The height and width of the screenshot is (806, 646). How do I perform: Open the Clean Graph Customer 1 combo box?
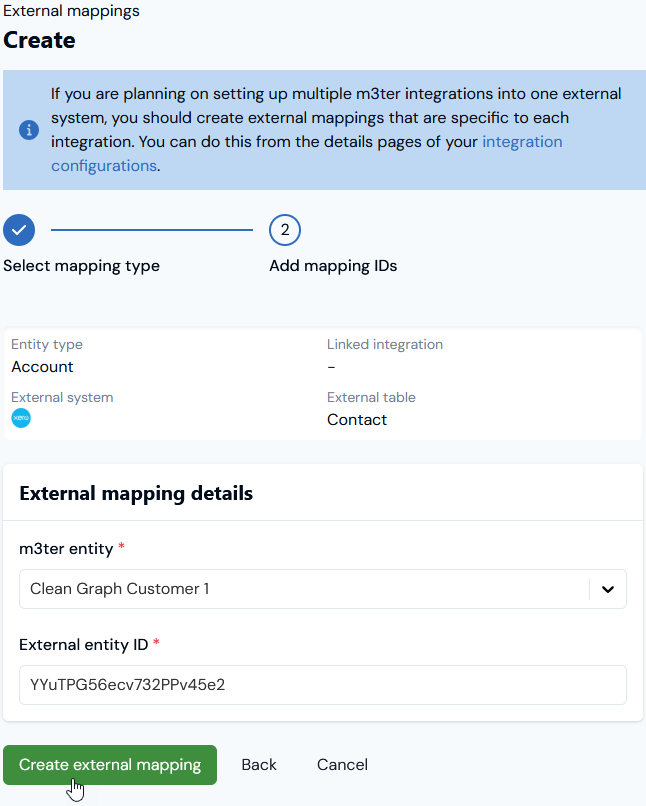point(323,589)
